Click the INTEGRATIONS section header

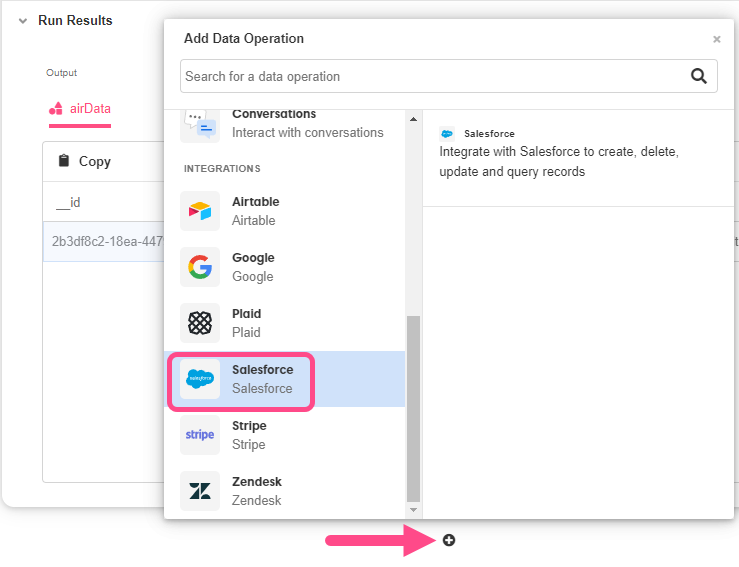coord(222,169)
